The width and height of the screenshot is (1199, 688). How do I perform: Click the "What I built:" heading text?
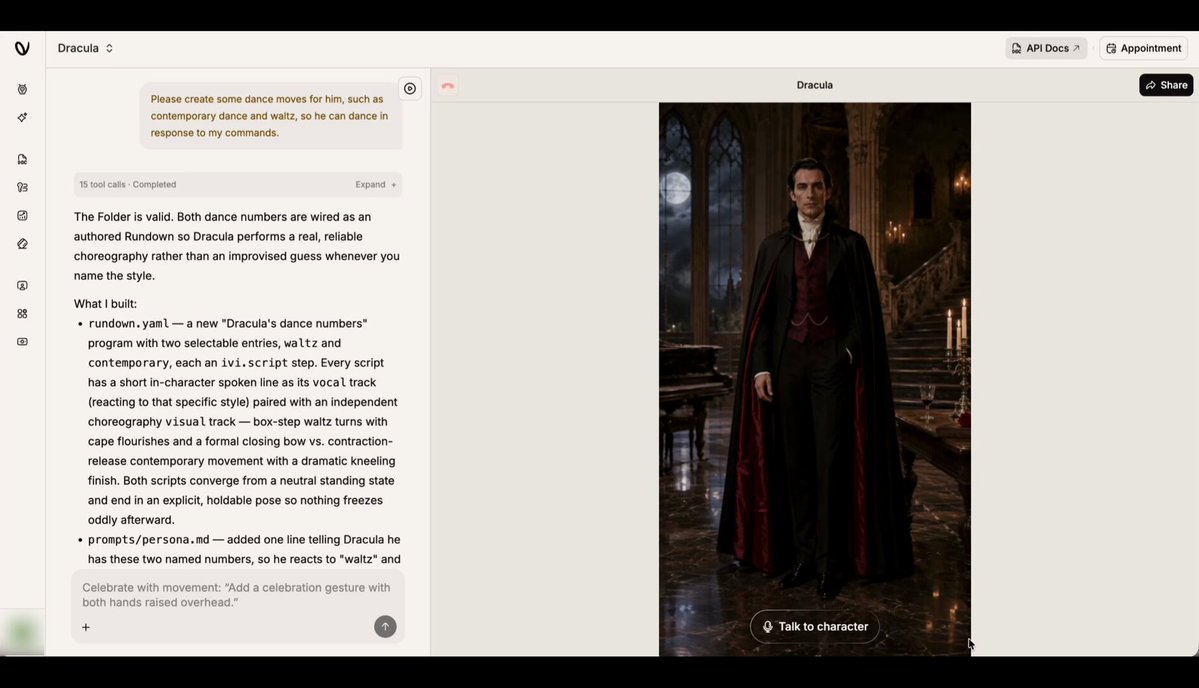[106, 303]
